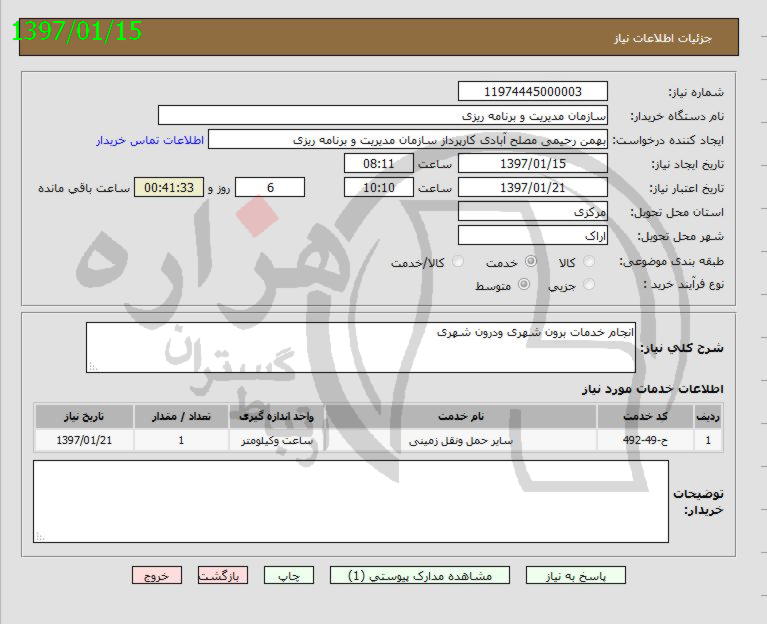The height and width of the screenshot is (624, 767).
Task: Click the buyer notes textarea resize grip
Action: pos(40,537)
